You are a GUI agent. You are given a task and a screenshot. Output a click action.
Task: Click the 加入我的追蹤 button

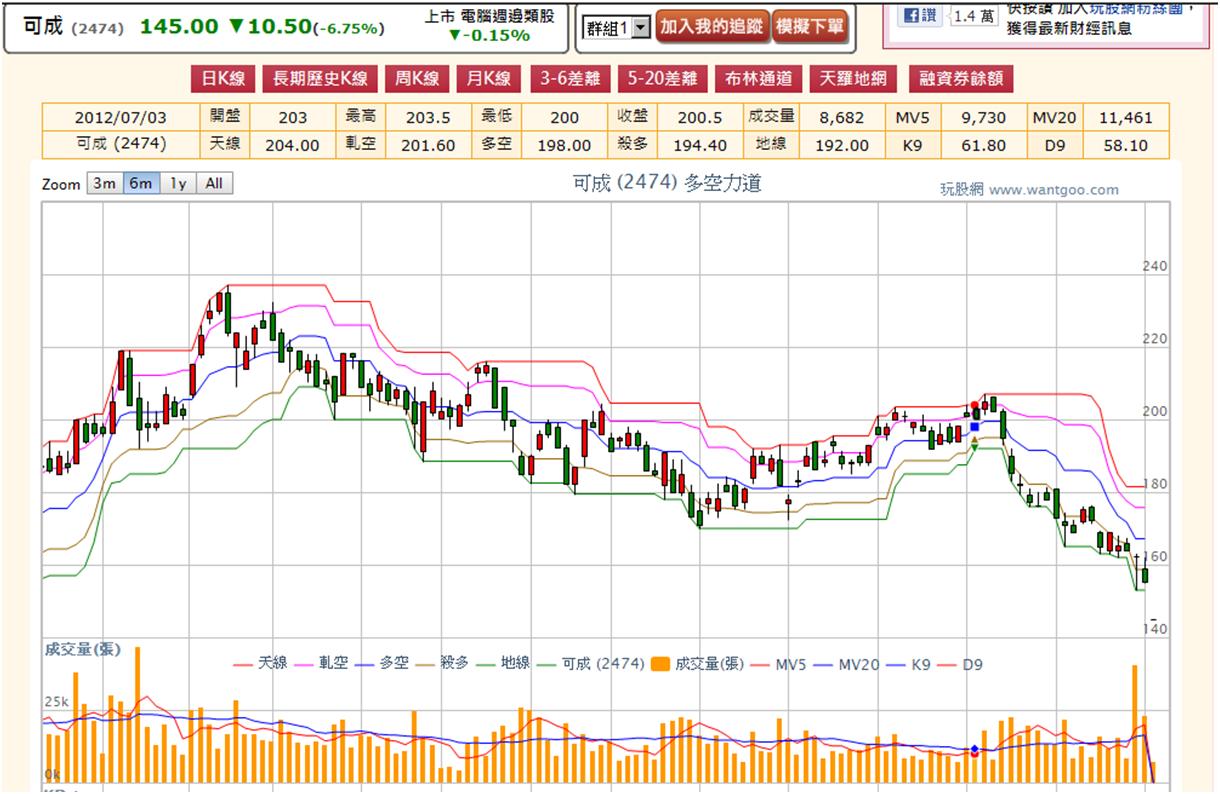tap(712, 28)
